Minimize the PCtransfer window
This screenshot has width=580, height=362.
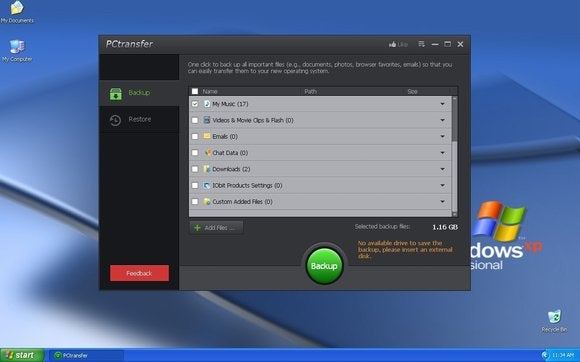[435, 44]
